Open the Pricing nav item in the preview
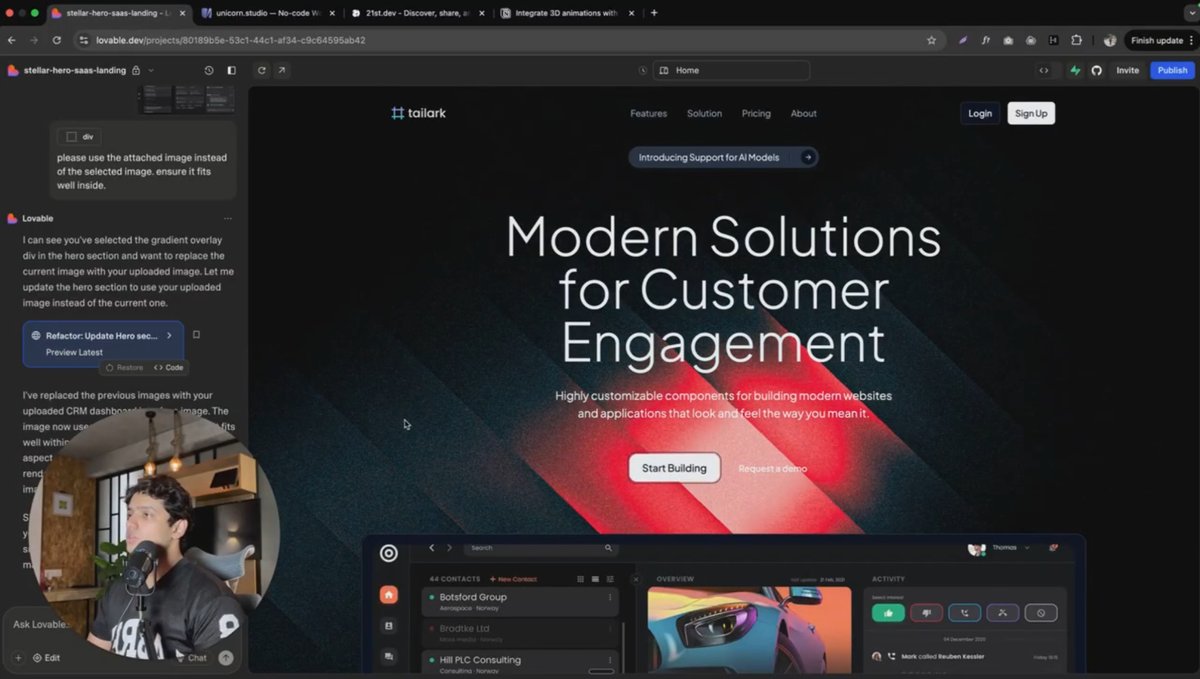 756,113
